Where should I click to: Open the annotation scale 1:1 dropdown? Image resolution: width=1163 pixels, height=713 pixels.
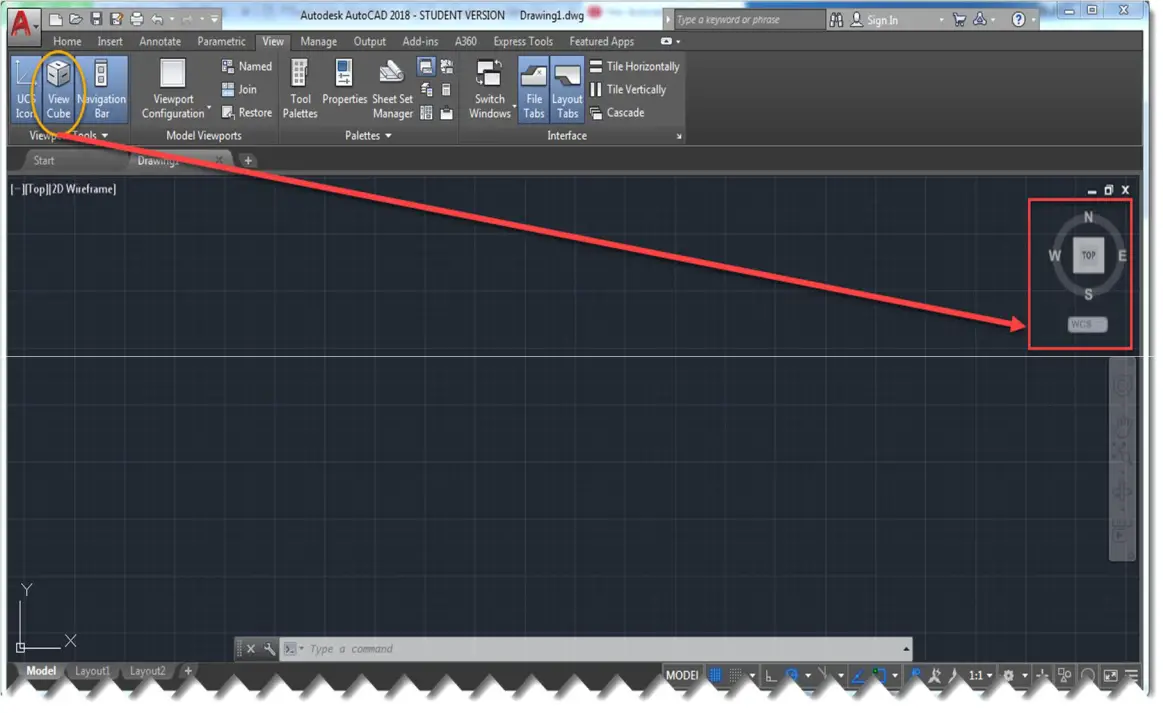tap(981, 675)
